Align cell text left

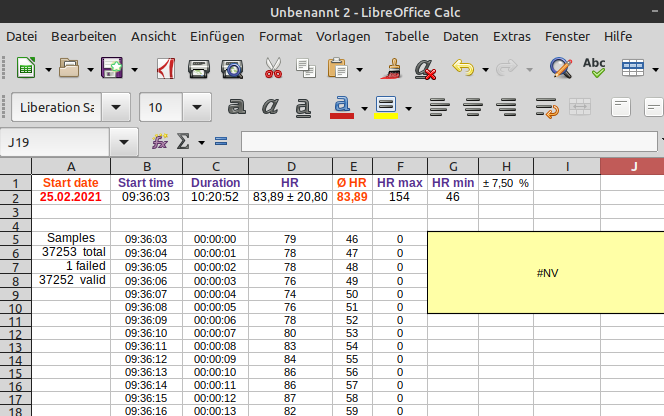pyautogui.click(x=439, y=107)
